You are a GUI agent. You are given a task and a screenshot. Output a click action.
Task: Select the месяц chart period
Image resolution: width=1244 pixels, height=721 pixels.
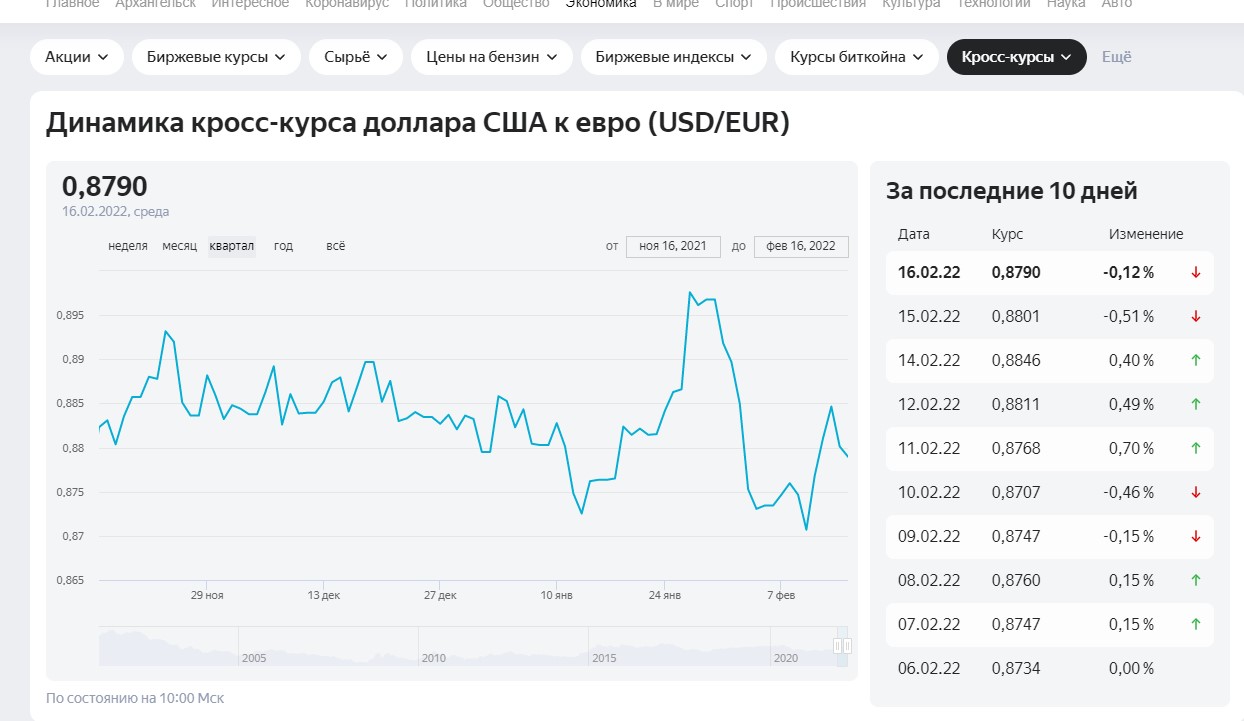point(180,246)
